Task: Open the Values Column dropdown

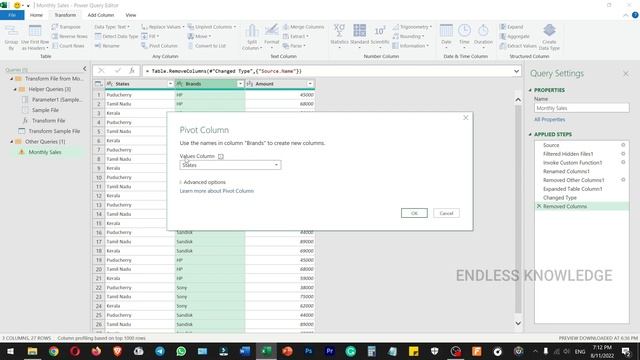Action: pyautogui.click(x=276, y=165)
